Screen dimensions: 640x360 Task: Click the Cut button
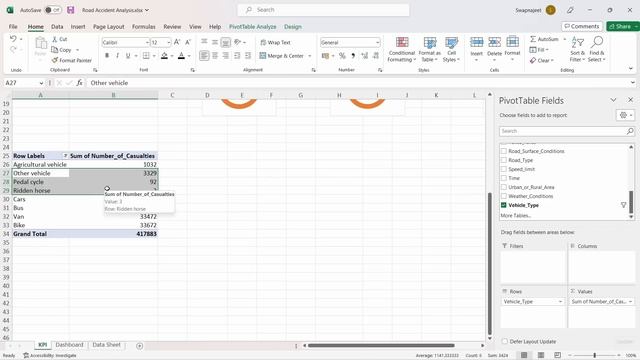[60, 39]
